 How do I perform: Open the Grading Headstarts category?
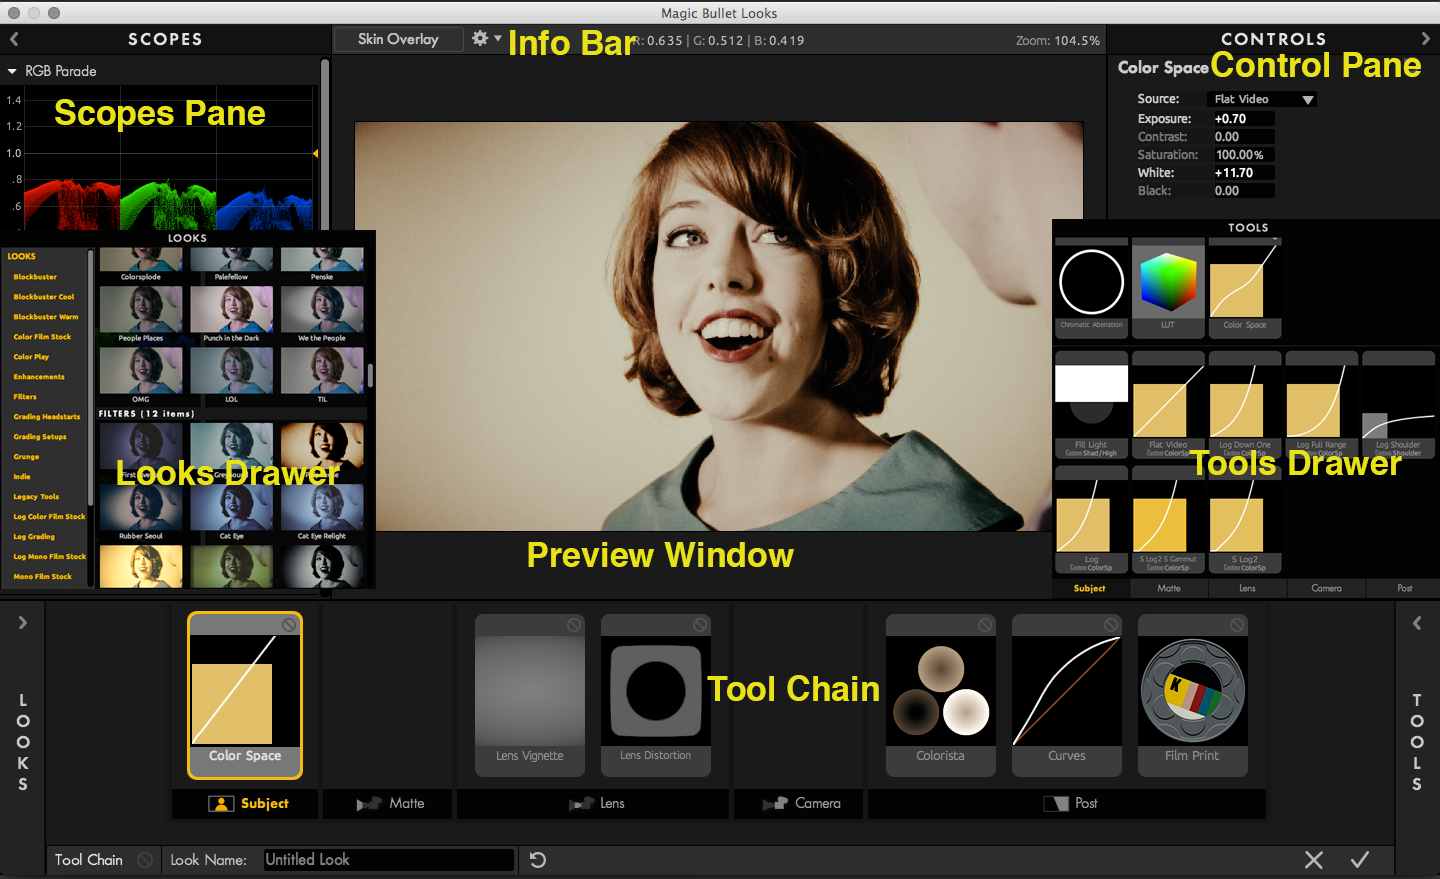coord(46,417)
